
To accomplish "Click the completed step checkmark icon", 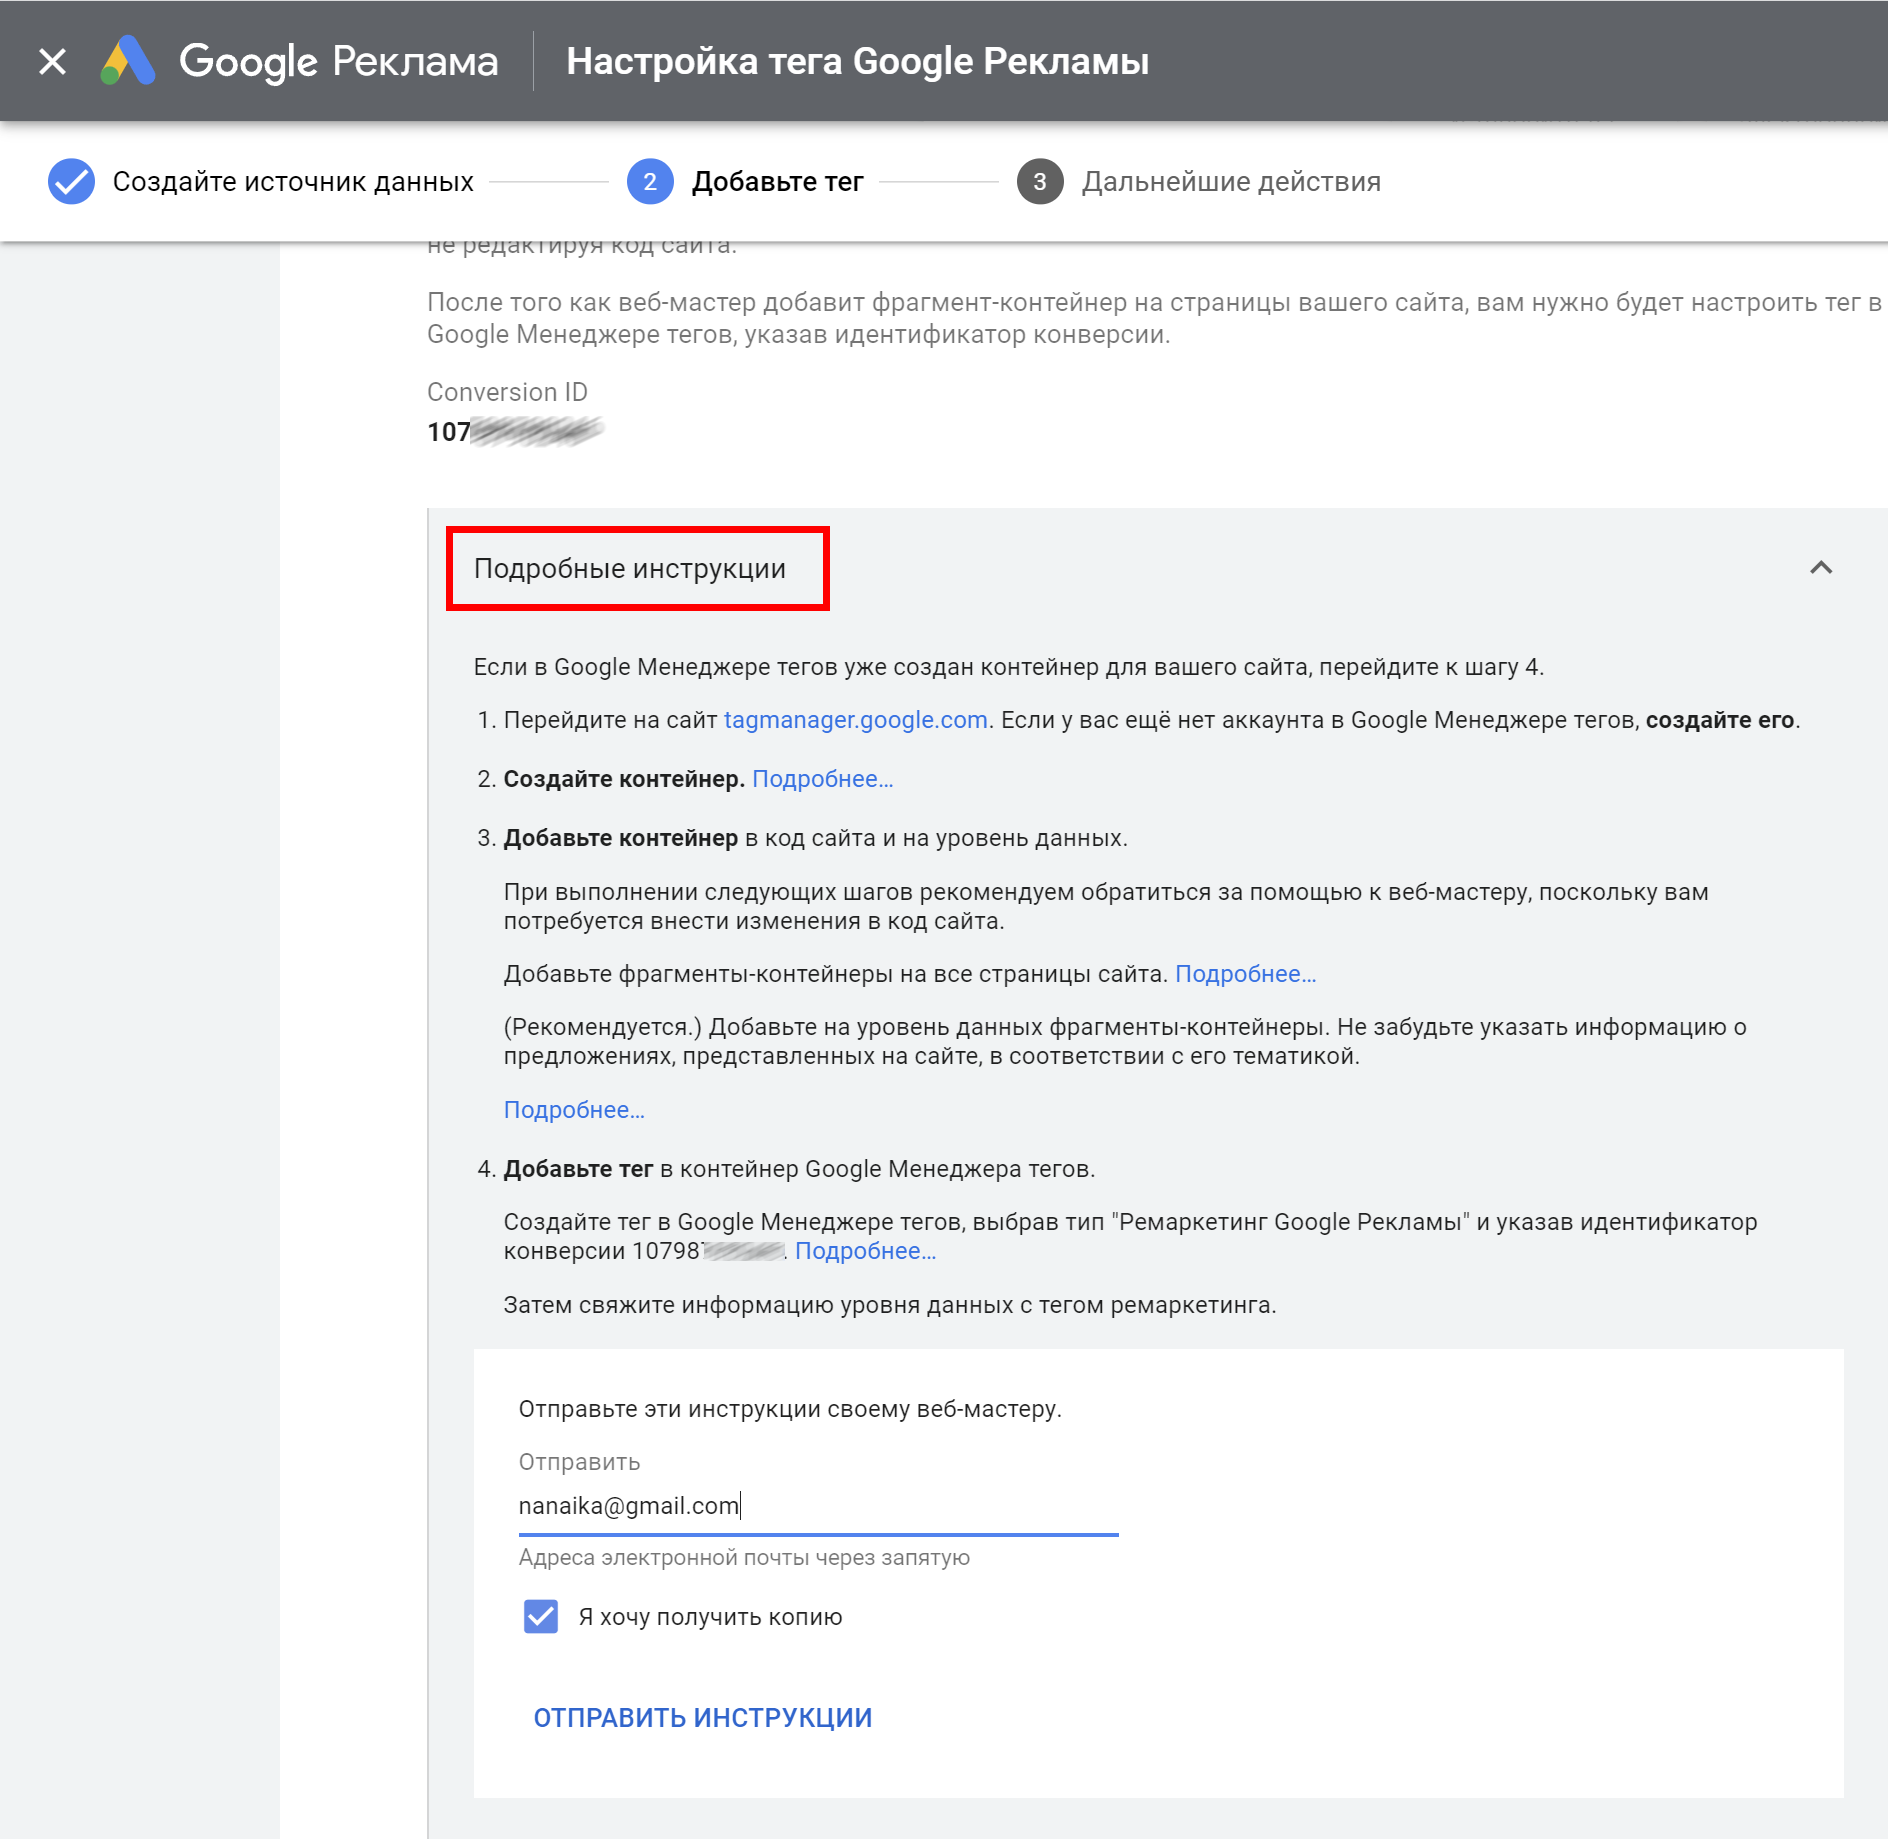I will click(71, 181).
